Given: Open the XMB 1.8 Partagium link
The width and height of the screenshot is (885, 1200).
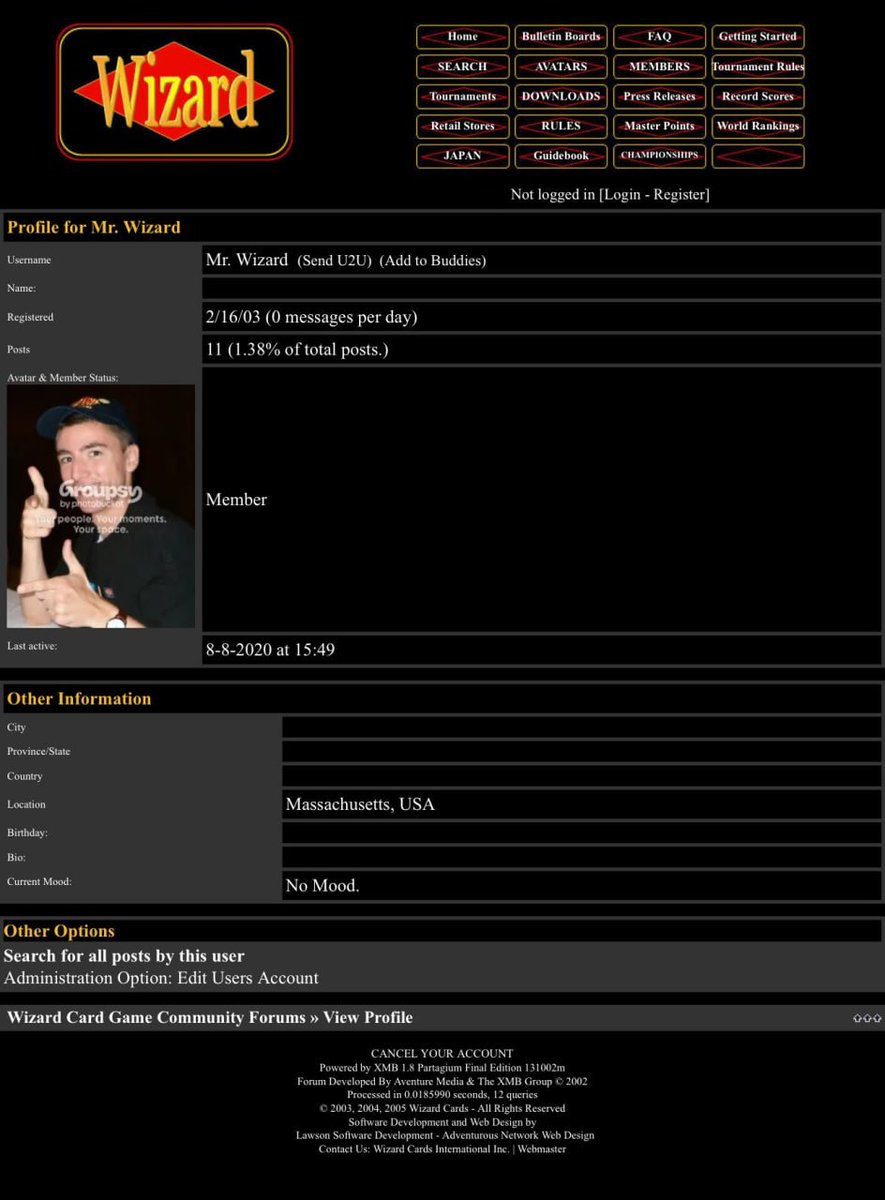Looking at the screenshot, I should [469, 1068].
